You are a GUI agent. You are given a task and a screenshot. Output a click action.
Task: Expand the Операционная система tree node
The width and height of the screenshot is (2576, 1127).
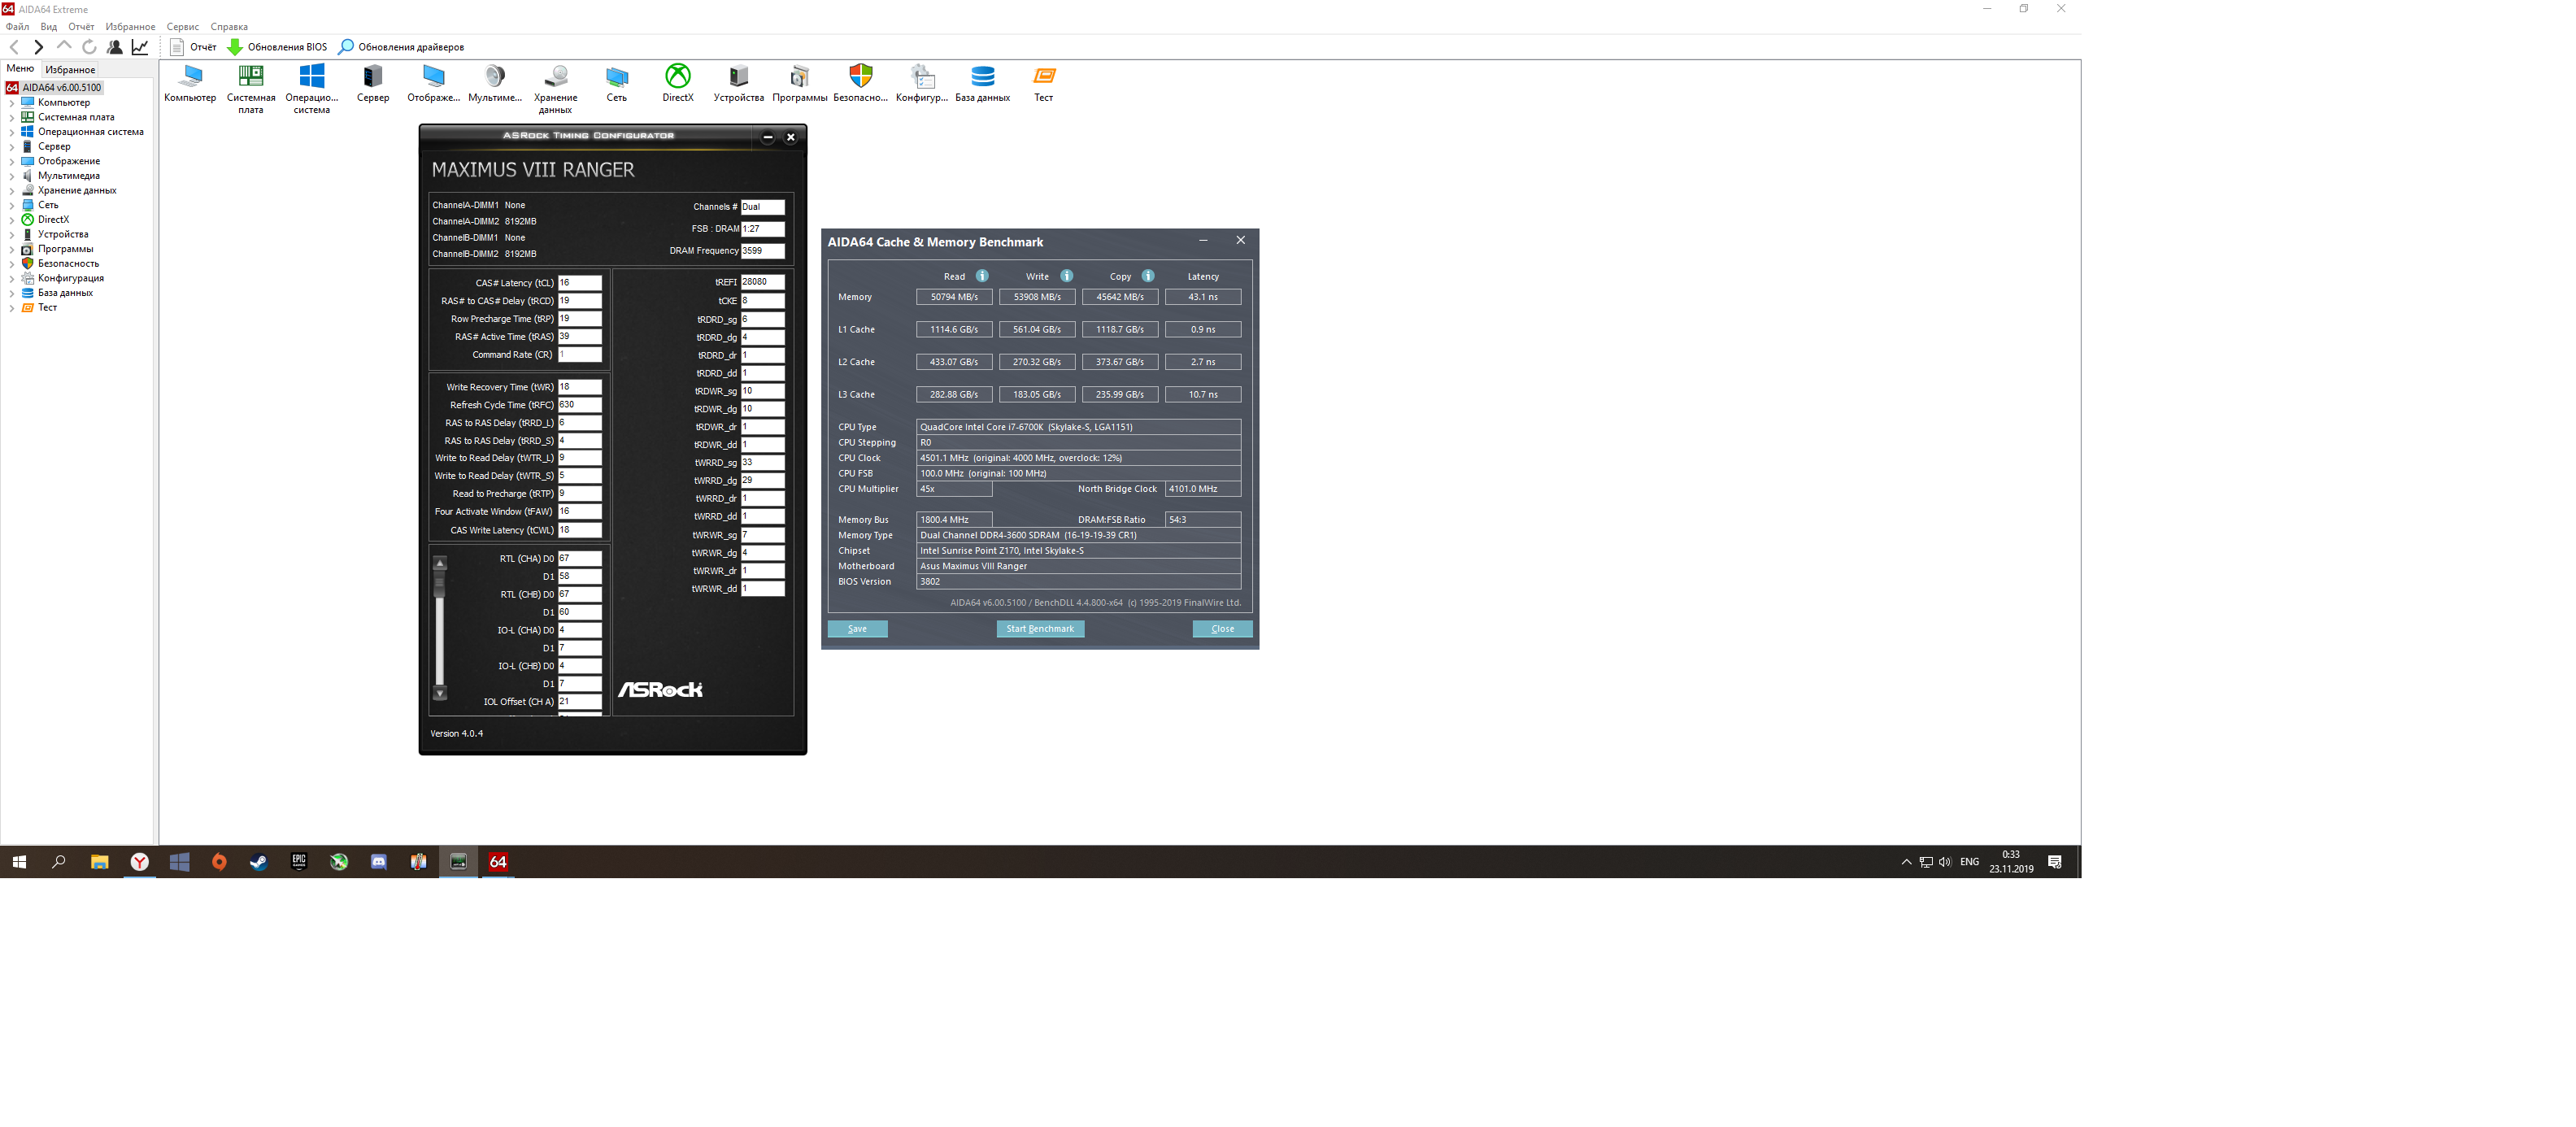[x=12, y=132]
